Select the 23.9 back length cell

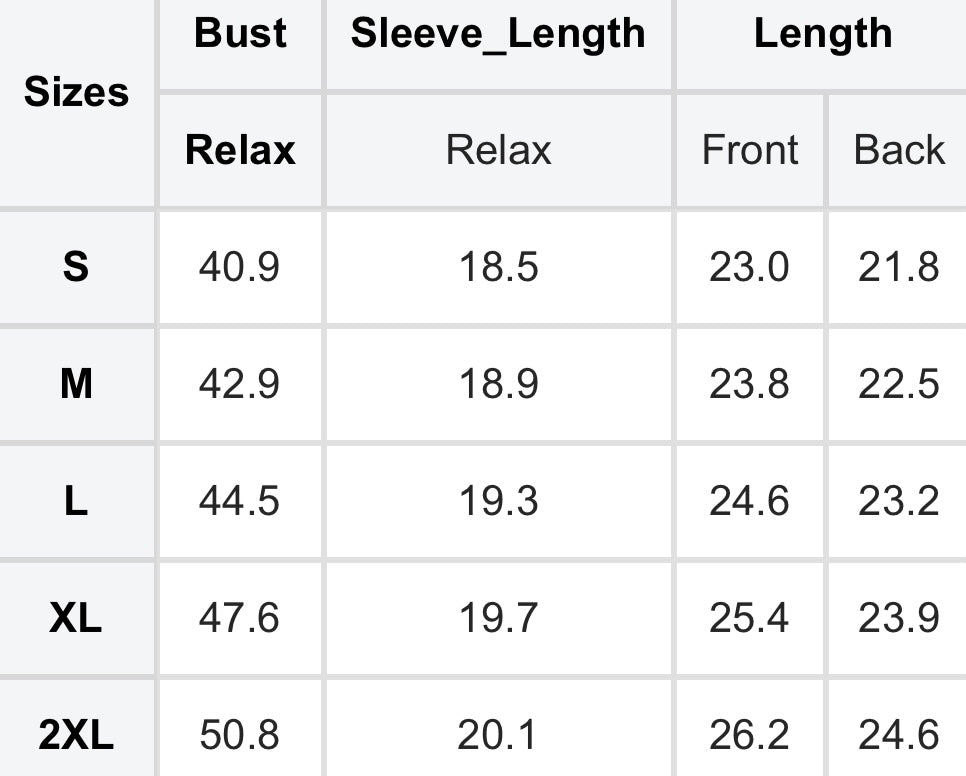coord(899,618)
